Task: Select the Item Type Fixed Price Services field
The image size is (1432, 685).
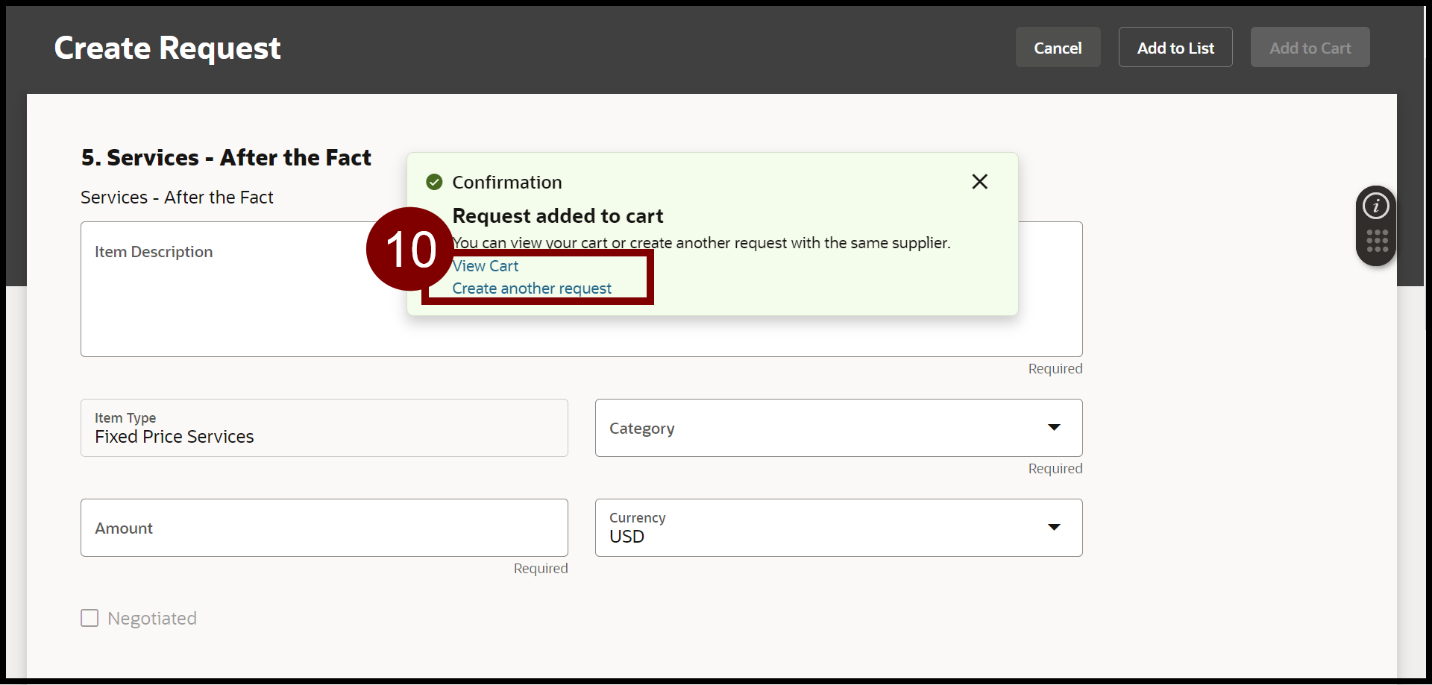Action: tap(324, 428)
